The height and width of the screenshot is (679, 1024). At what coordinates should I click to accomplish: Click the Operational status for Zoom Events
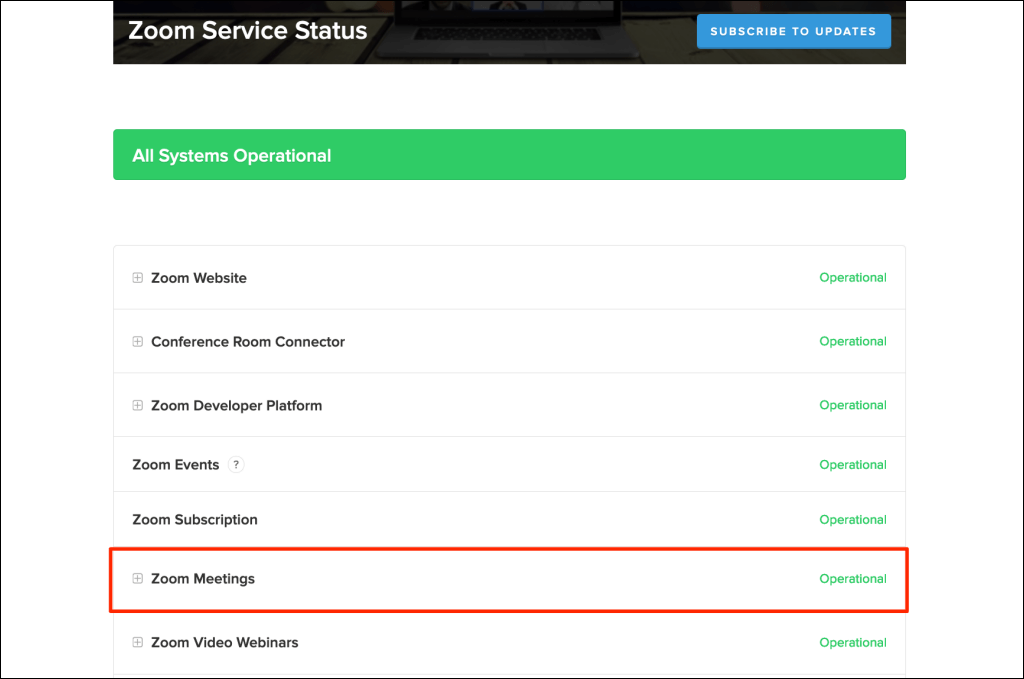(x=853, y=465)
